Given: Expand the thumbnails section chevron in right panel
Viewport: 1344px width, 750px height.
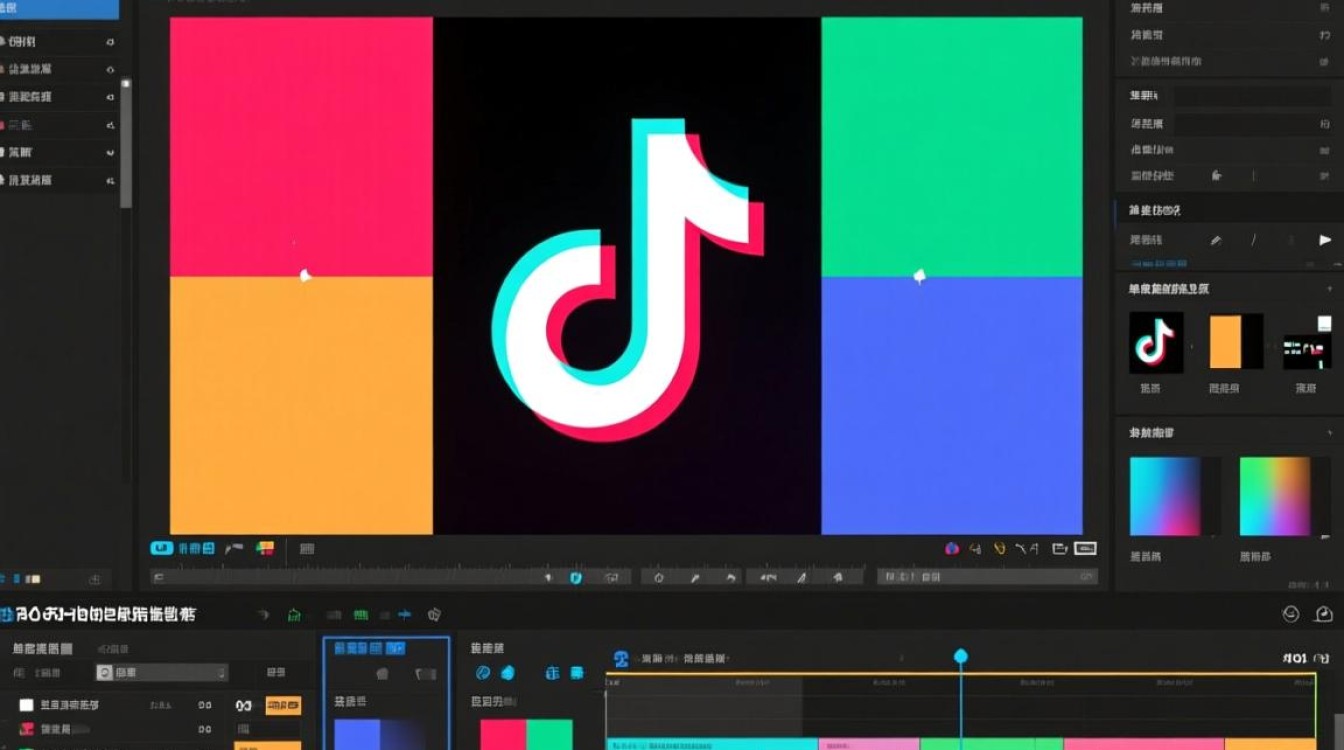Looking at the screenshot, I should [1329, 289].
